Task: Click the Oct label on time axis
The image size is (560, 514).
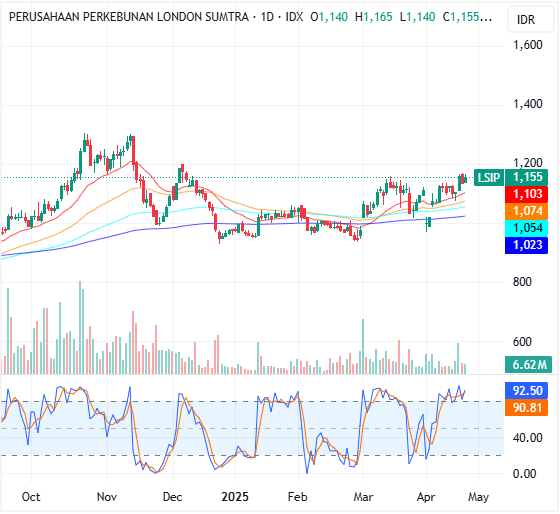Action: click(31, 497)
